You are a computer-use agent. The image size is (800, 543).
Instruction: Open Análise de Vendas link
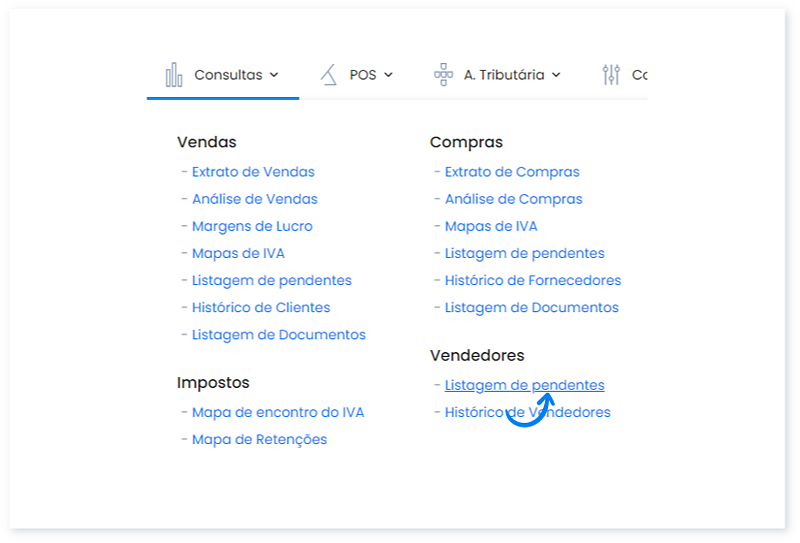(x=254, y=199)
